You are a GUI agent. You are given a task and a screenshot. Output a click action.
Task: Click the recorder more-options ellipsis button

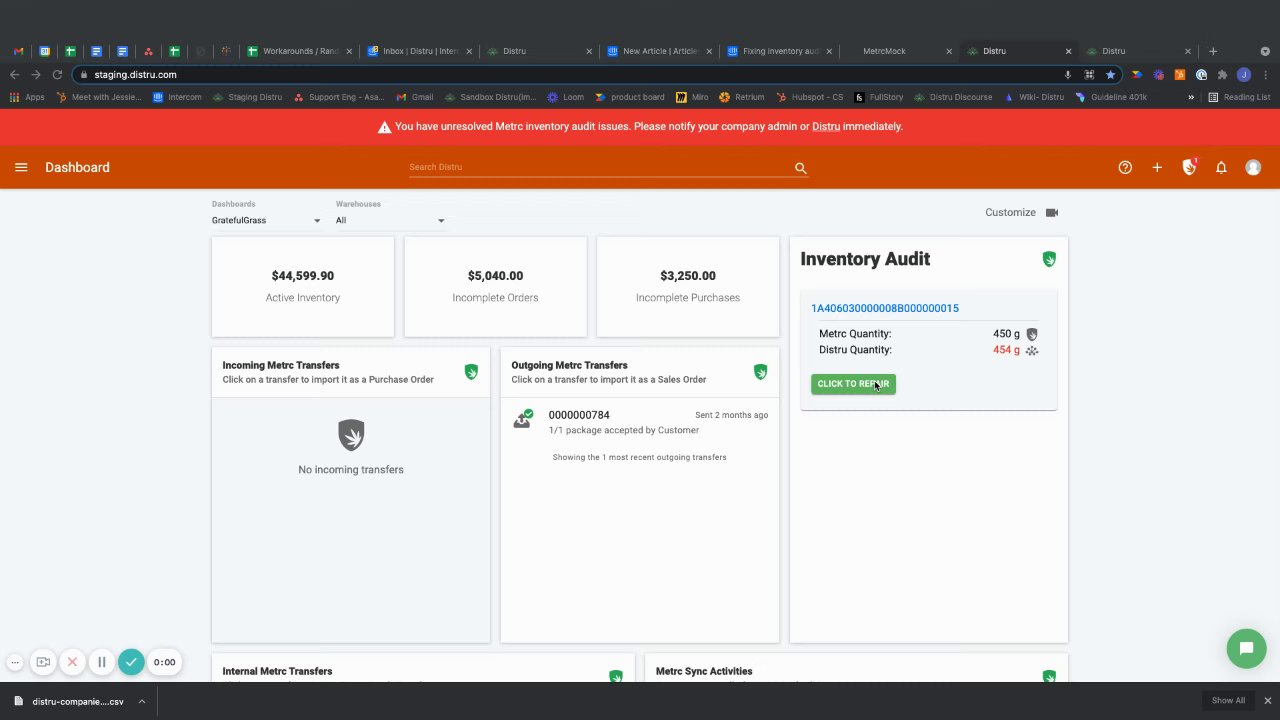pos(15,662)
